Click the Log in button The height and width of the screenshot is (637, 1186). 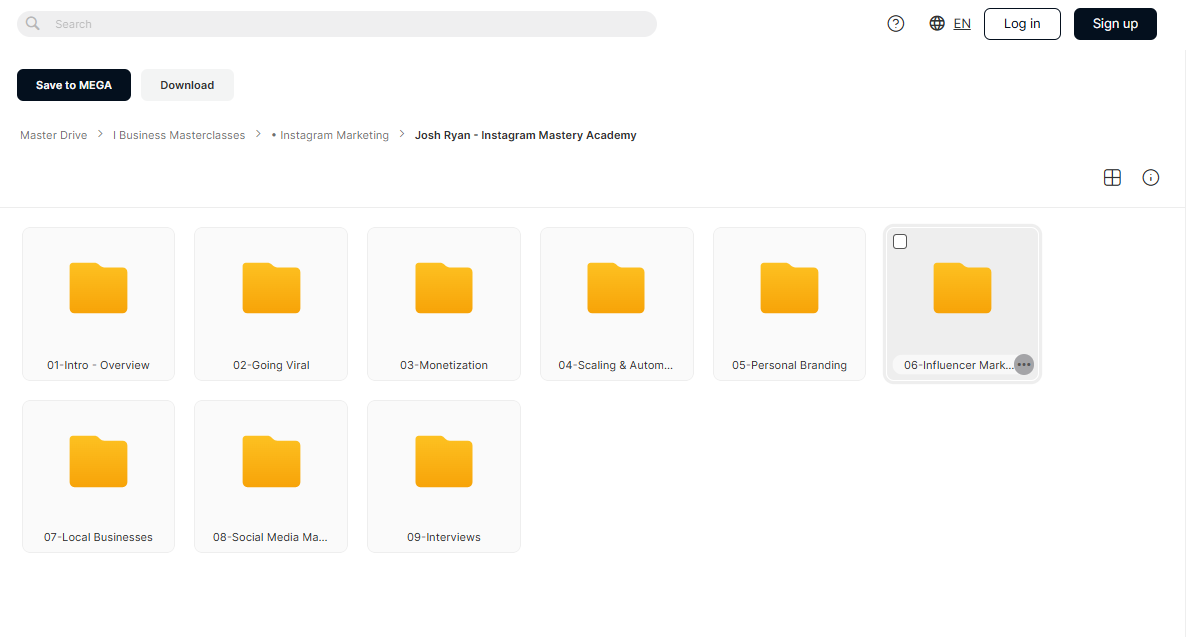pos(1022,23)
